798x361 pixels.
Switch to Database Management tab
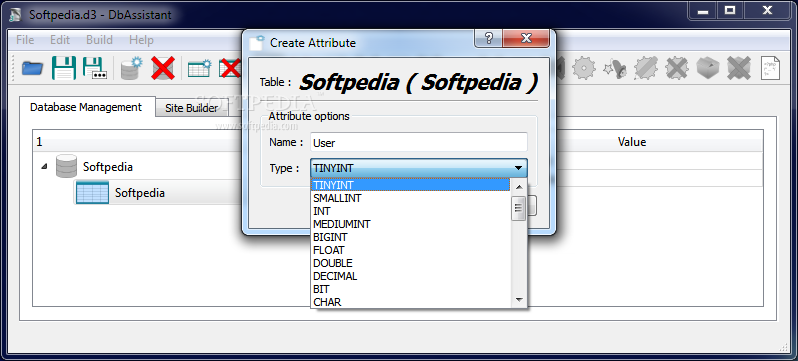(86, 107)
